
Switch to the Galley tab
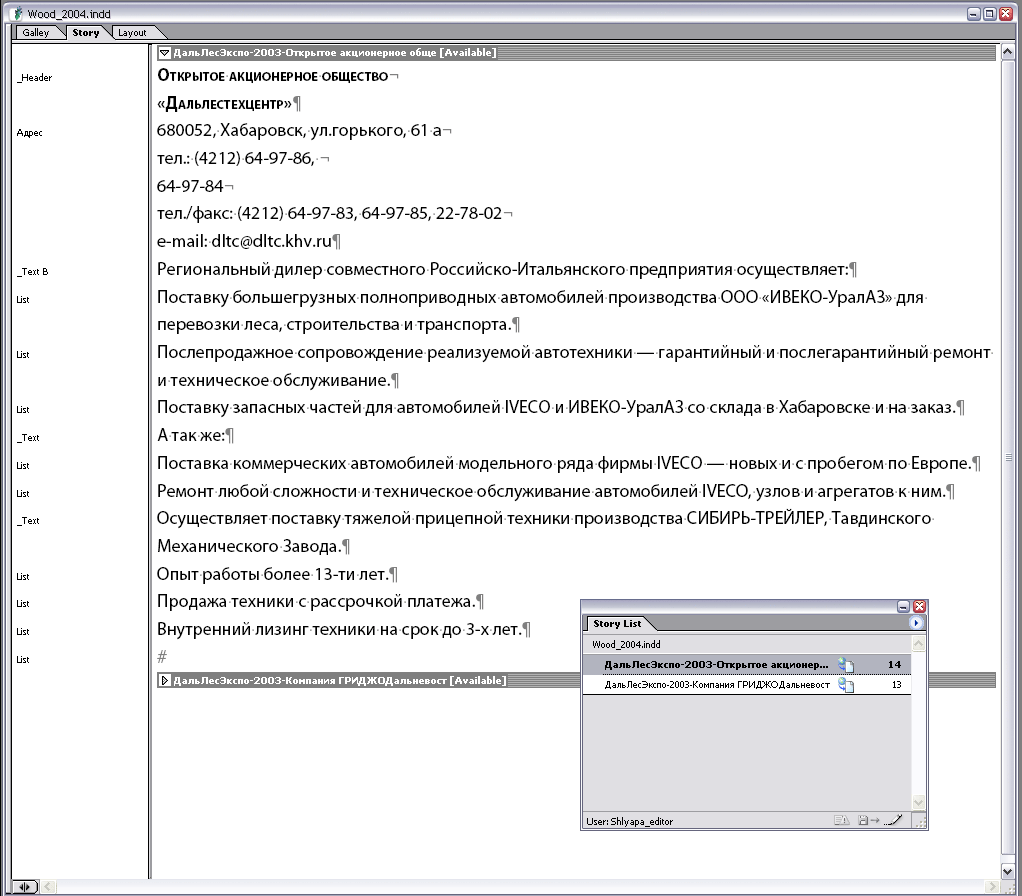tap(36, 33)
